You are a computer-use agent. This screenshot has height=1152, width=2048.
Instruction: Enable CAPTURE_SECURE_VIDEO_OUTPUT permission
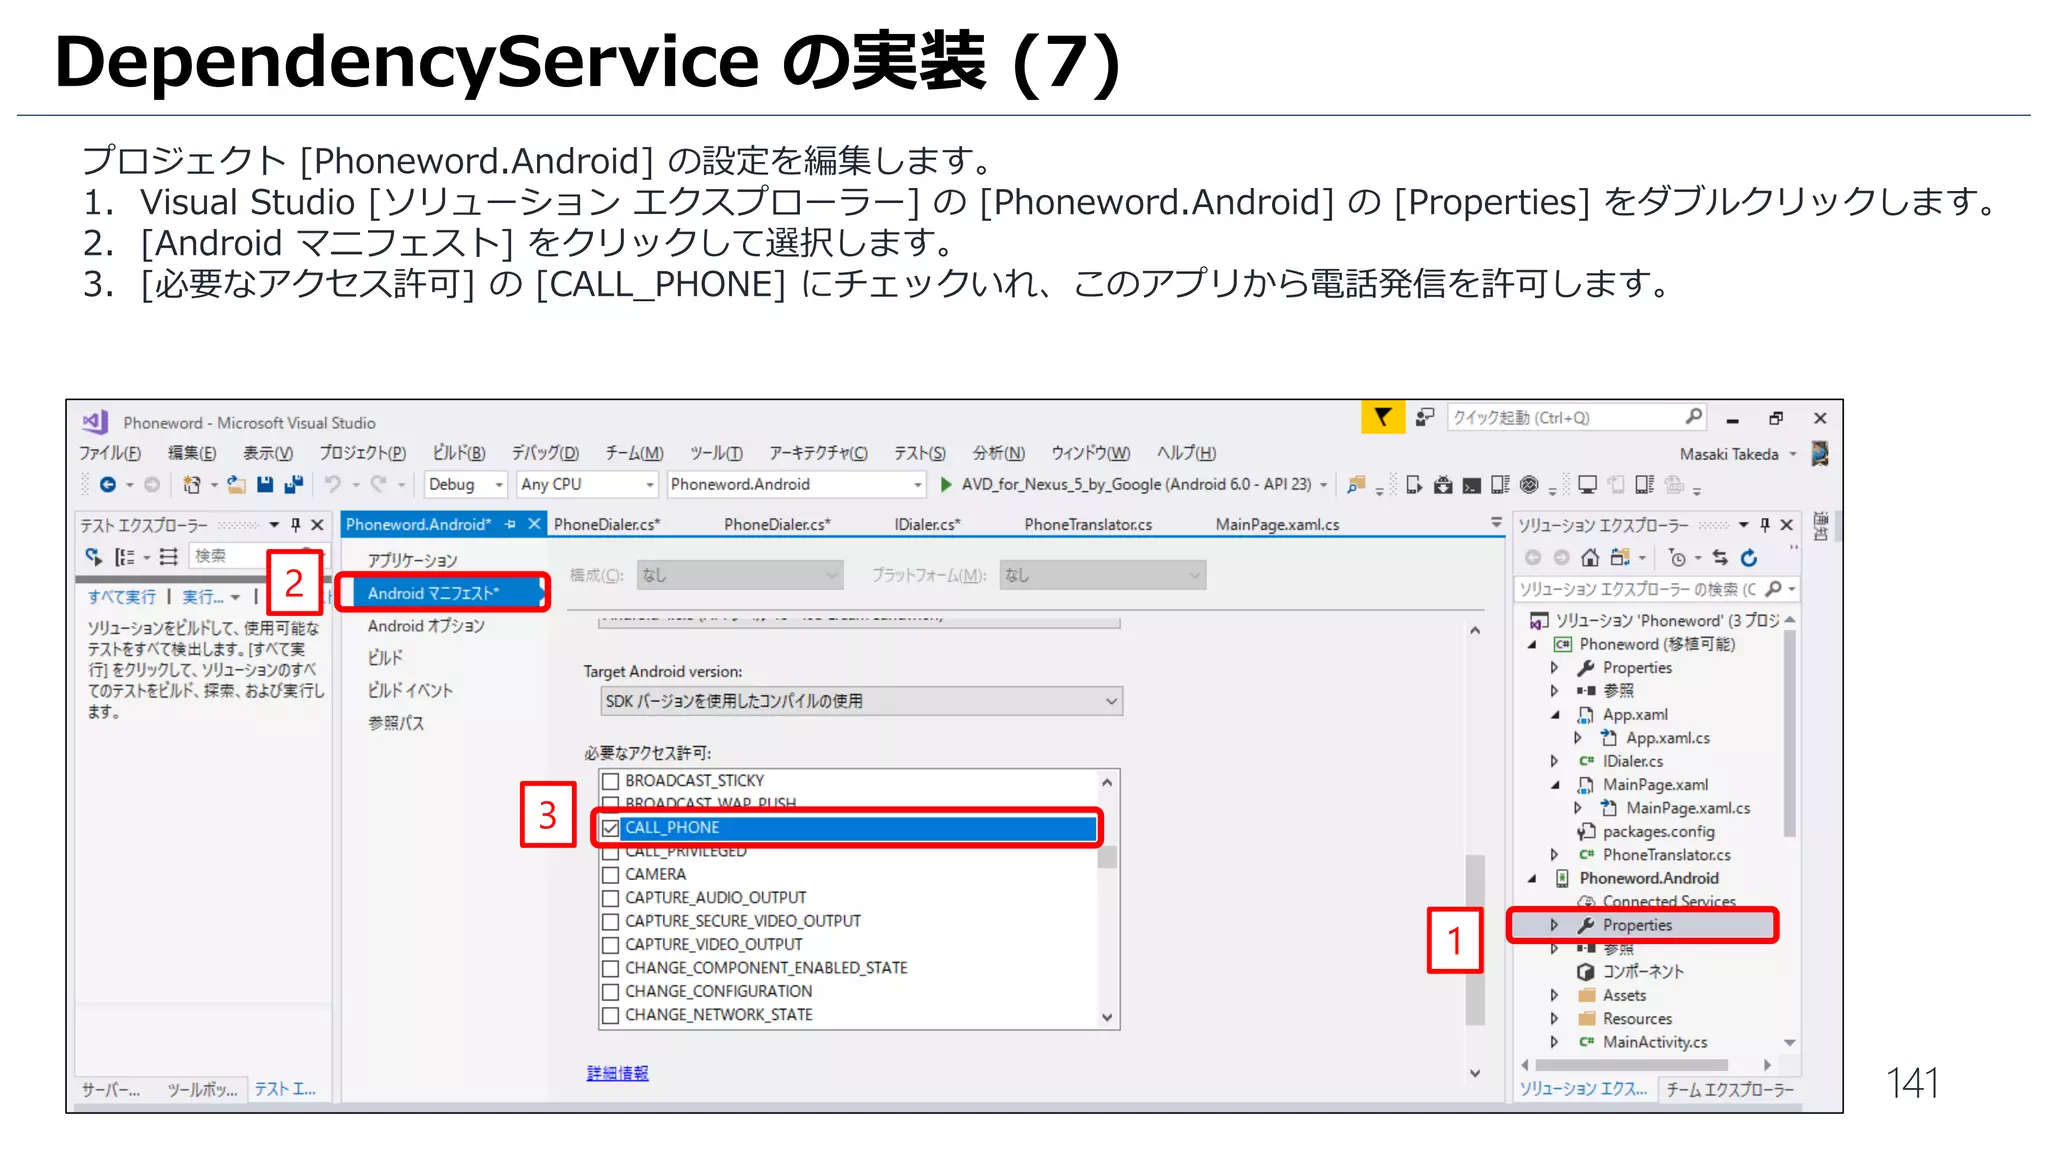pos(611,921)
